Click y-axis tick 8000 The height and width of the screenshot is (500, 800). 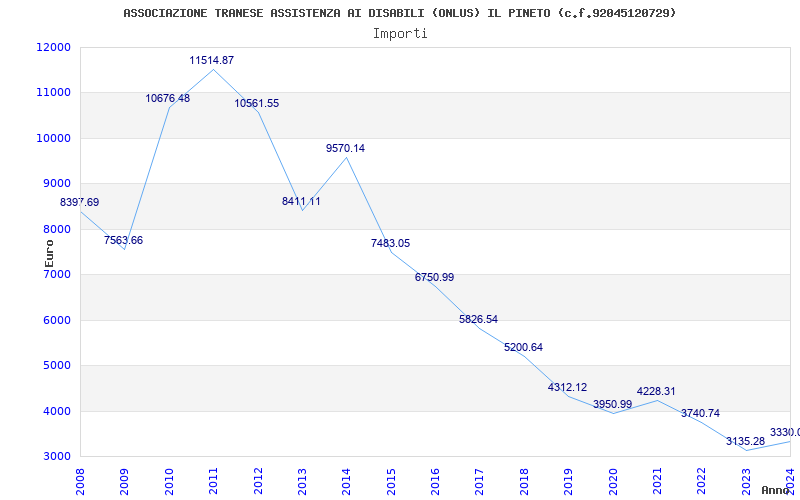tap(57, 230)
